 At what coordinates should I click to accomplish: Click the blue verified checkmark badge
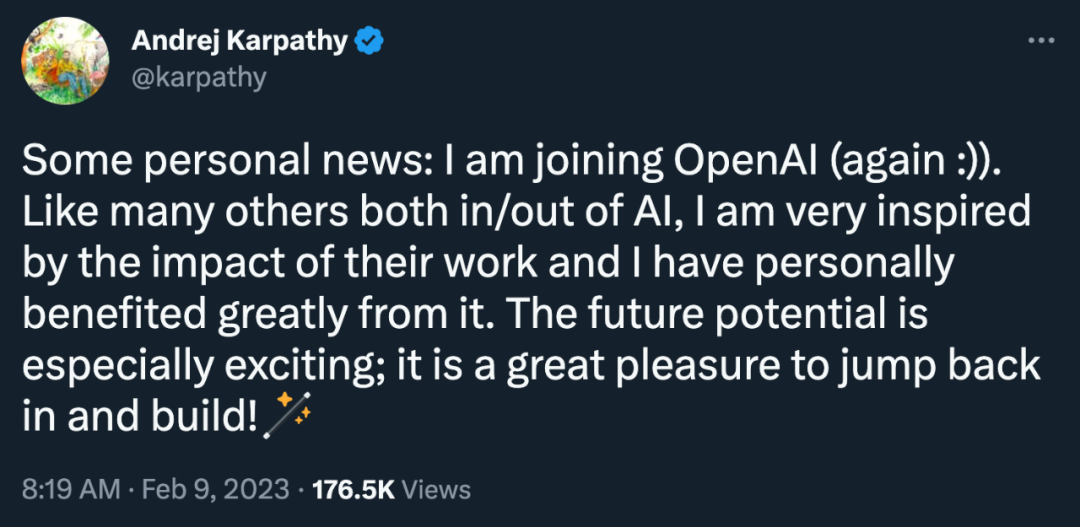coord(368,43)
